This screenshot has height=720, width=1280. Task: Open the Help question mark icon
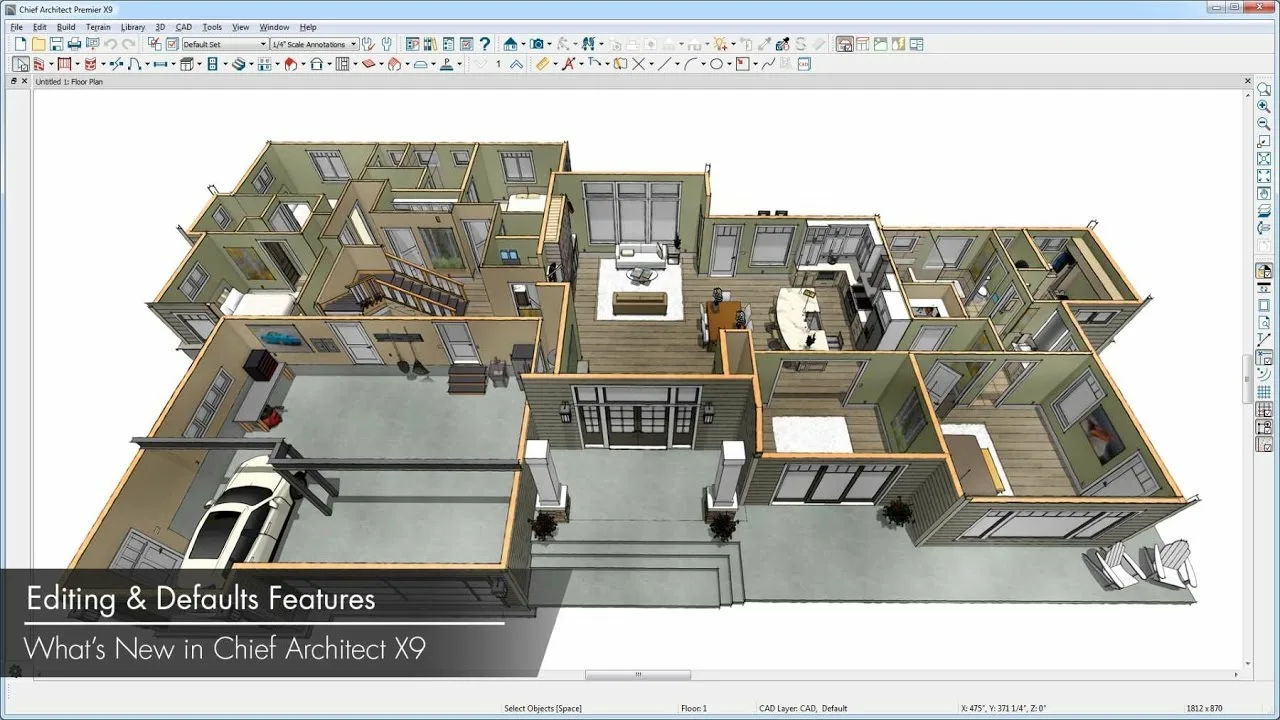click(x=485, y=44)
